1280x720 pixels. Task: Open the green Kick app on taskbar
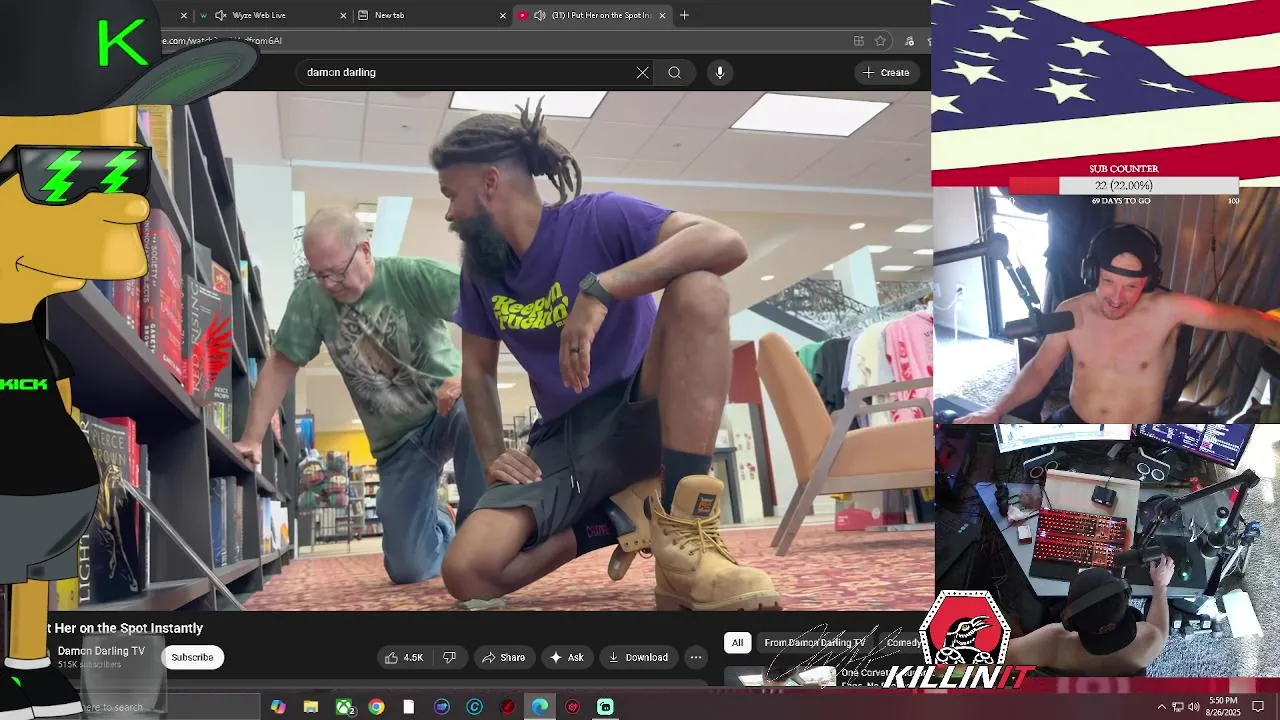605,707
